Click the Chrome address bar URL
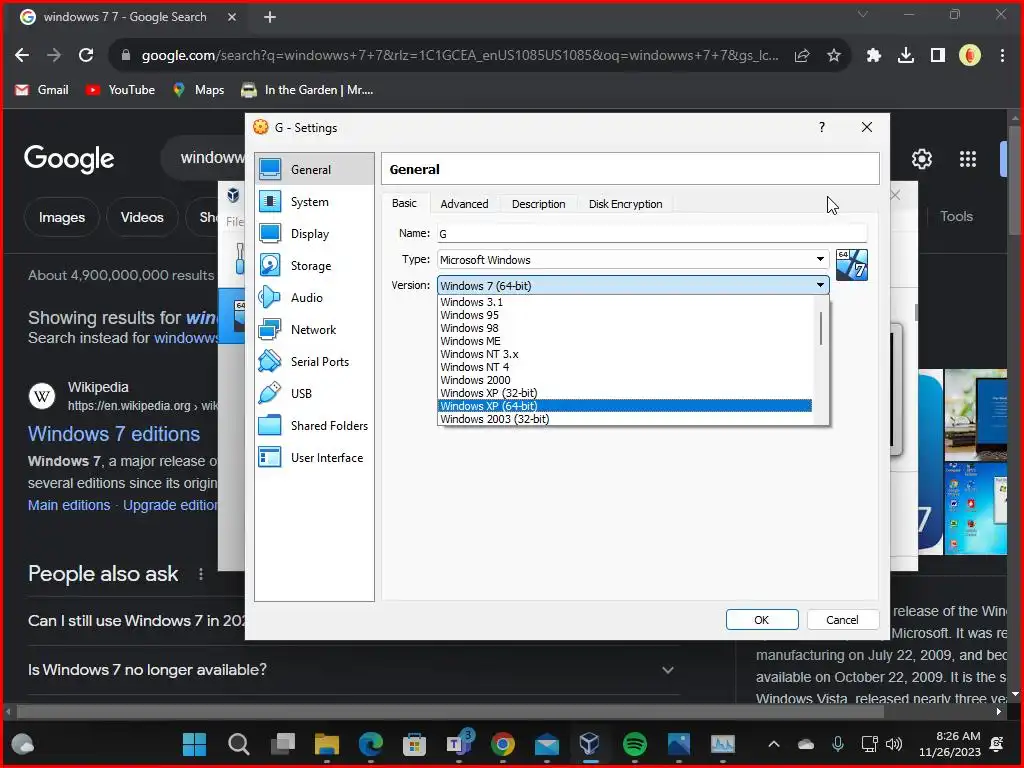The image size is (1024, 768). tap(460, 56)
